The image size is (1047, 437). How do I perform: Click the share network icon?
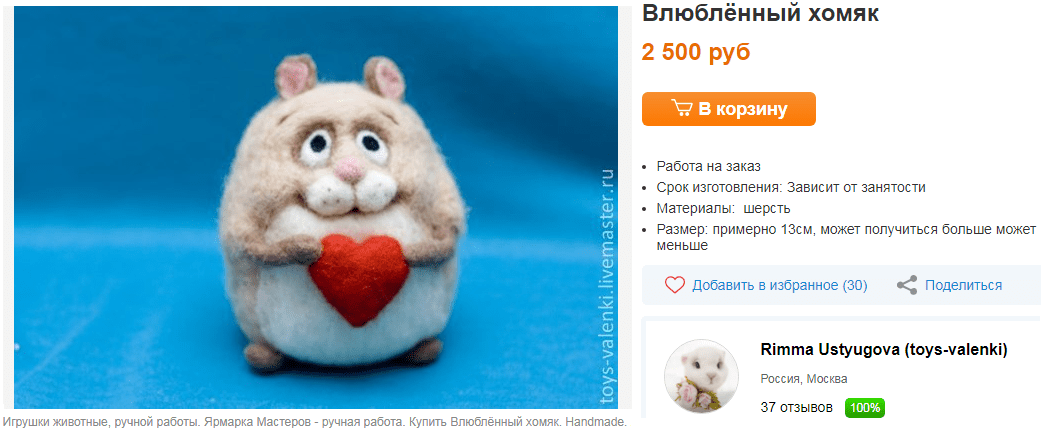[907, 285]
